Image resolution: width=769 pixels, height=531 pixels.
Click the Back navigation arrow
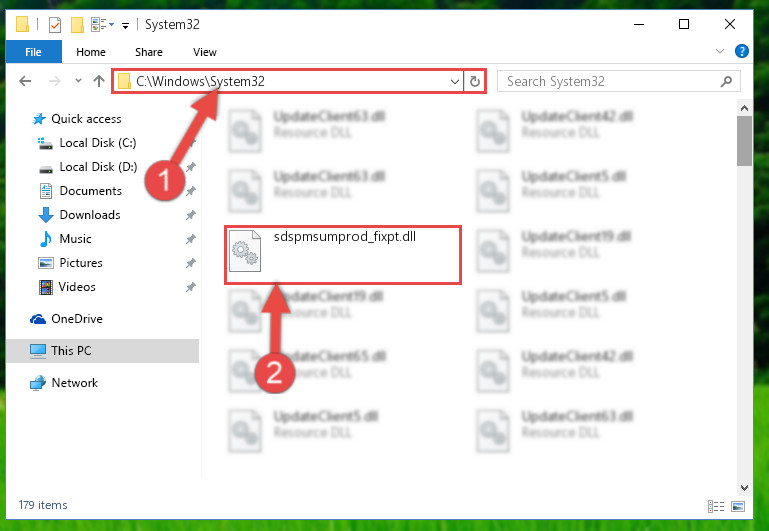pyautogui.click(x=25, y=81)
